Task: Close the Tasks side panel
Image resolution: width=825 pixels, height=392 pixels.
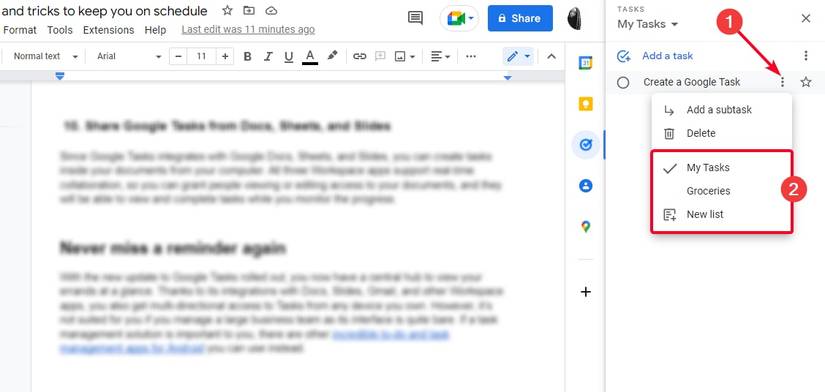Action: [806, 18]
